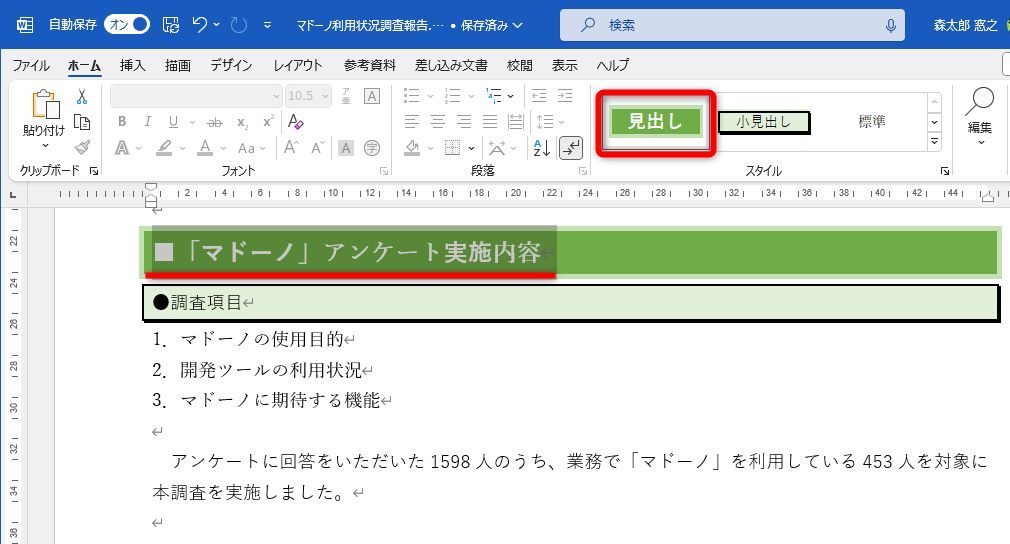This screenshot has height=544, width=1010.
Task: Toggle the AutoSave switch off
Action: (x=127, y=24)
